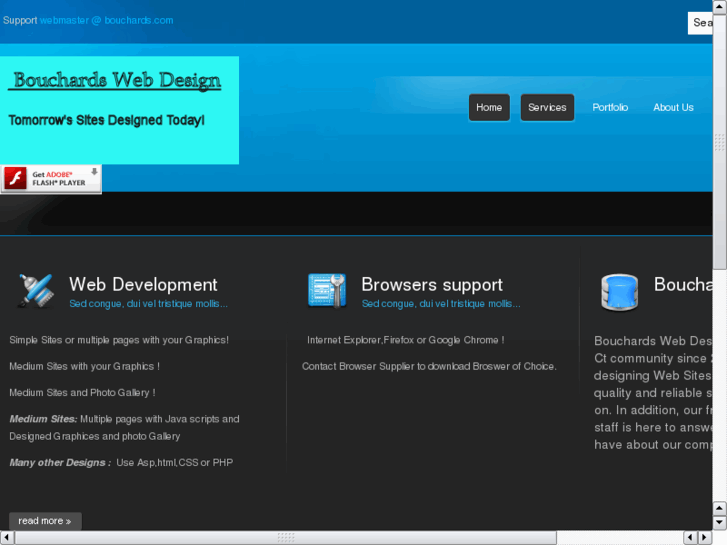The image size is (727, 545).
Task: Click the subtitle under Web Development heading
Action: click(148, 304)
